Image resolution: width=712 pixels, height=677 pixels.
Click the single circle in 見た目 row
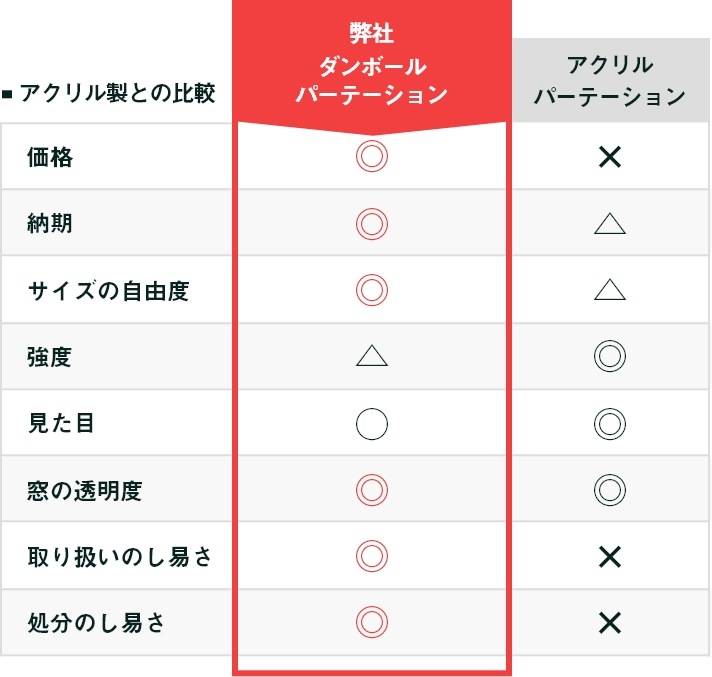tap(371, 424)
